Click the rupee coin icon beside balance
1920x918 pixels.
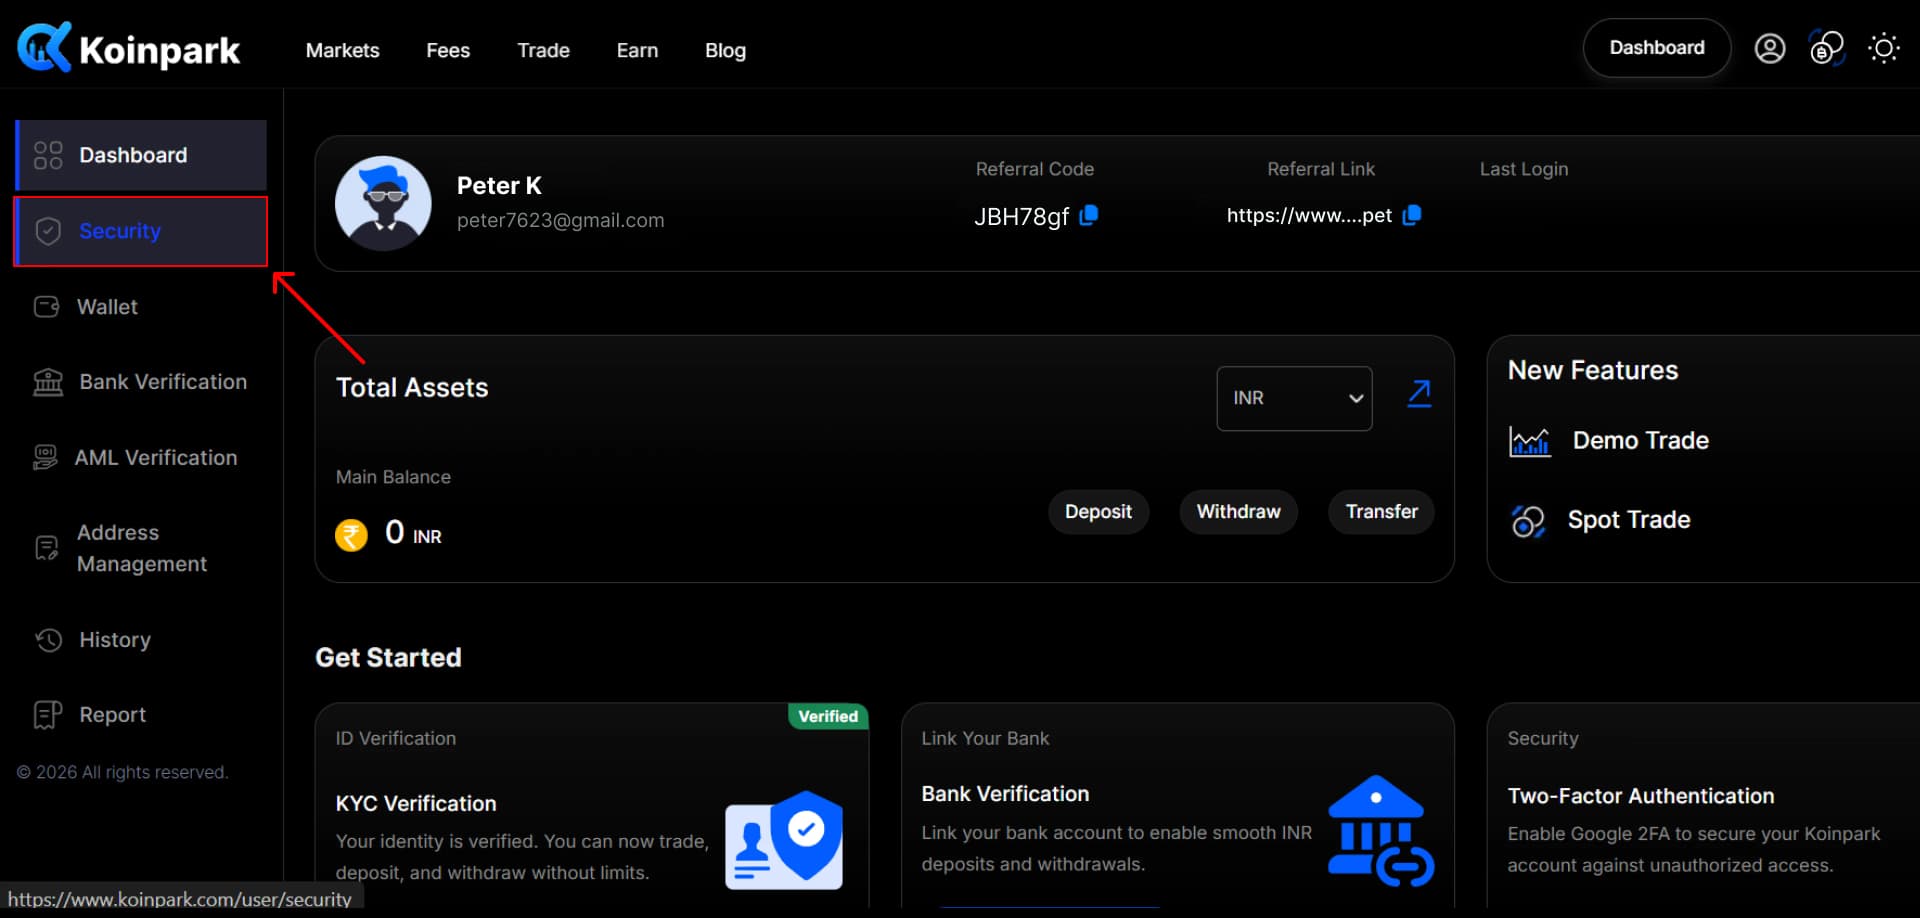pos(351,535)
